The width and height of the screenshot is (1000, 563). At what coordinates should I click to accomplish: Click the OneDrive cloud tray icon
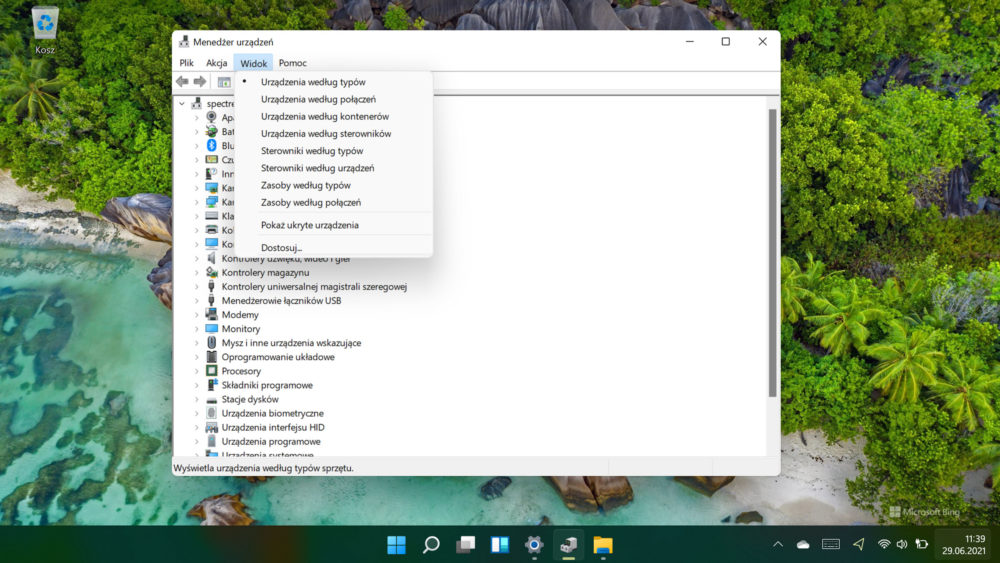pos(803,544)
